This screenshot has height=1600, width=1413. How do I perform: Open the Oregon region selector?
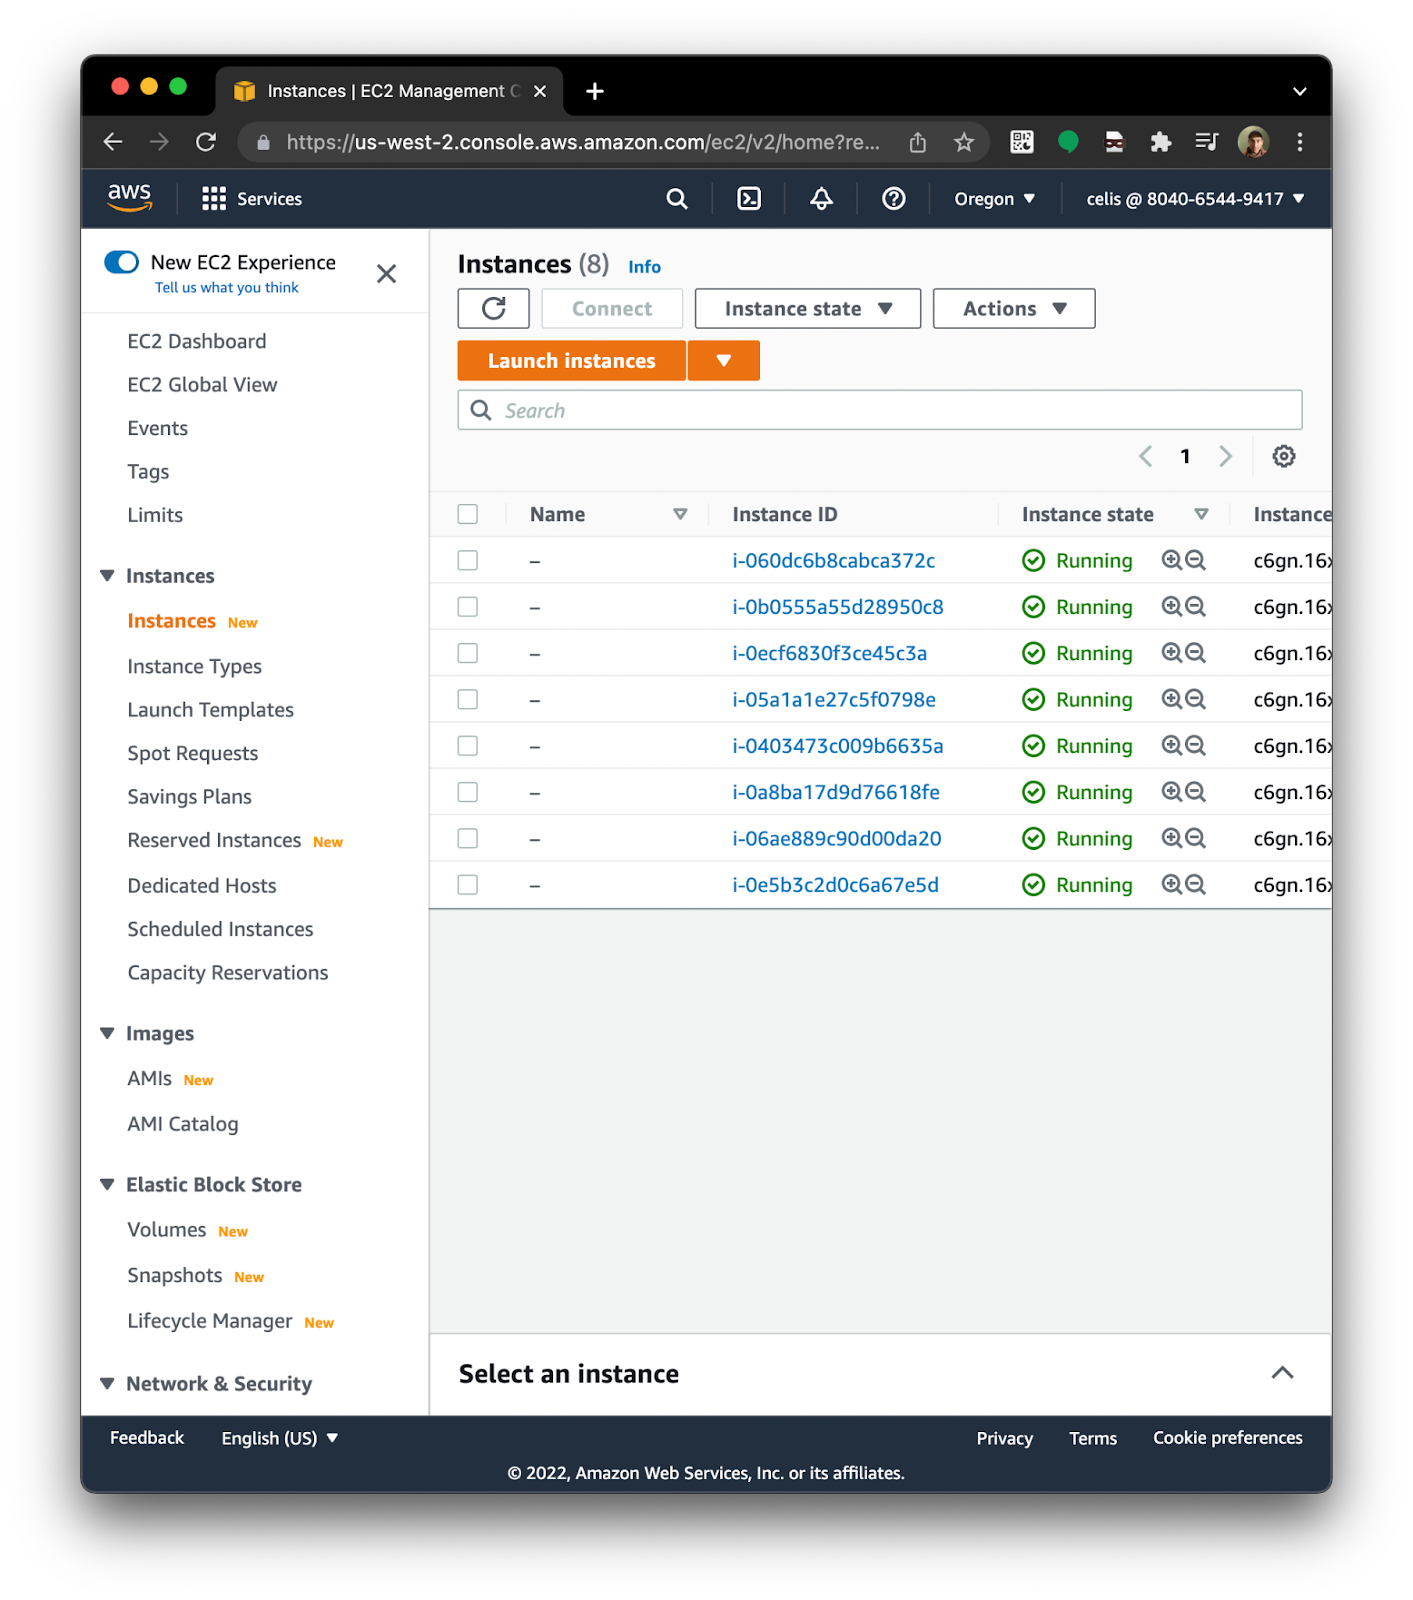point(994,199)
